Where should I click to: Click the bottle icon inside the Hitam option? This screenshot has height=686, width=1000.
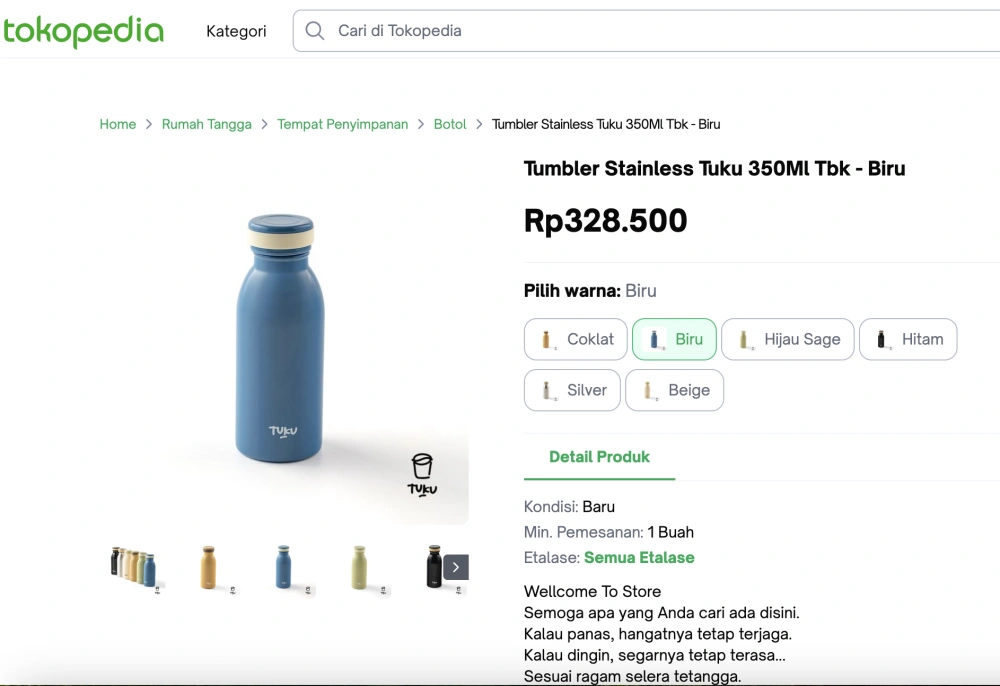pos(882,339)
